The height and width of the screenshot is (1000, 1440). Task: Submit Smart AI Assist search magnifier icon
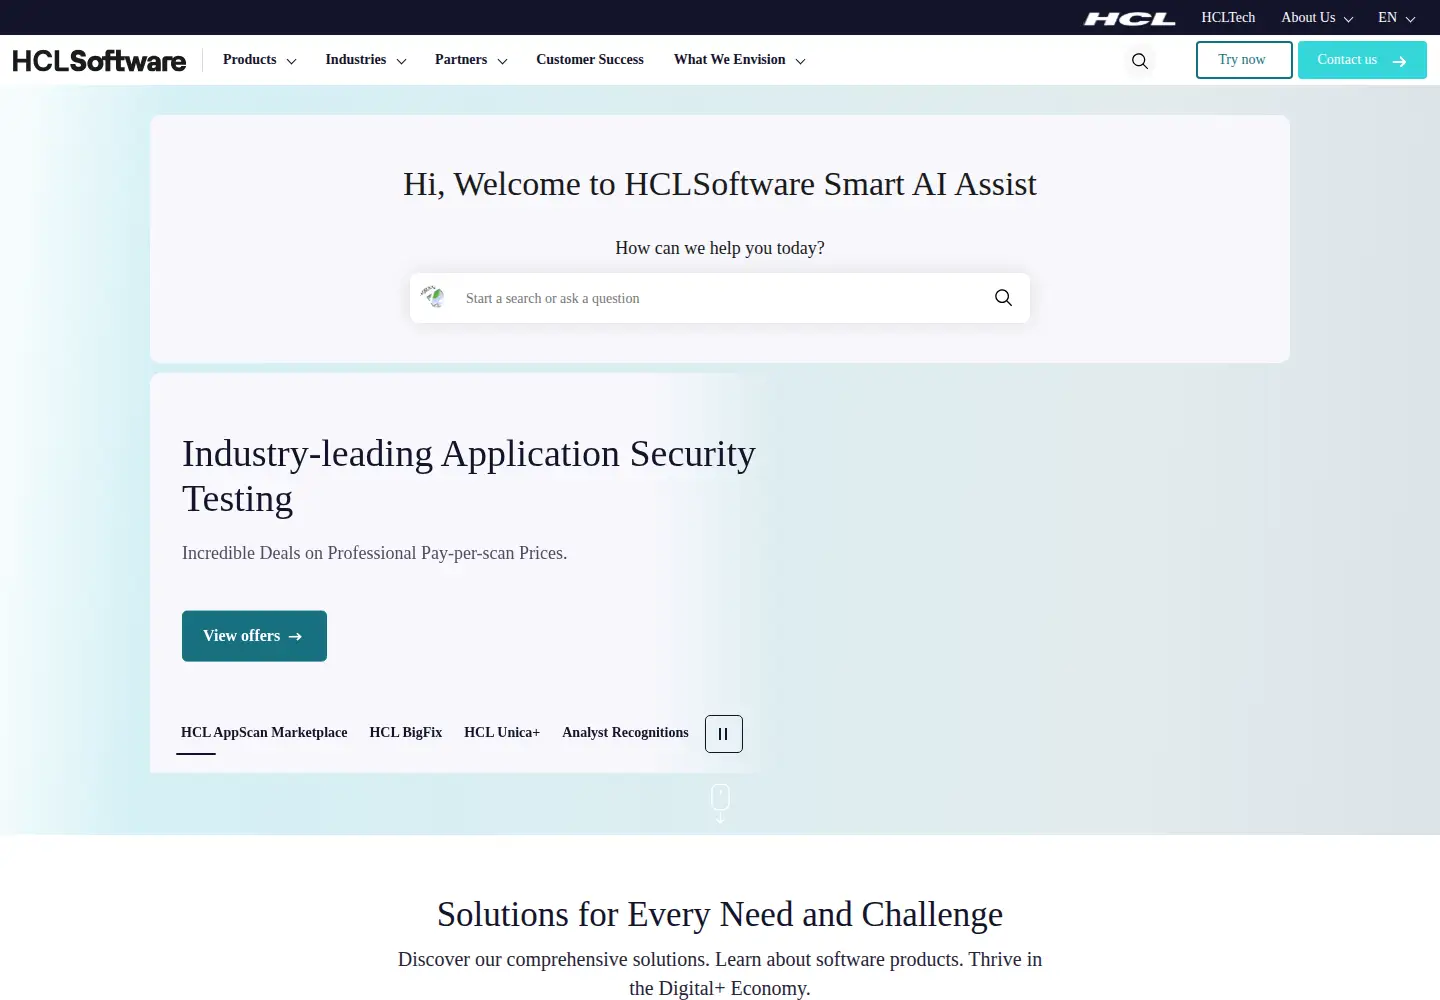[1003, 298]
